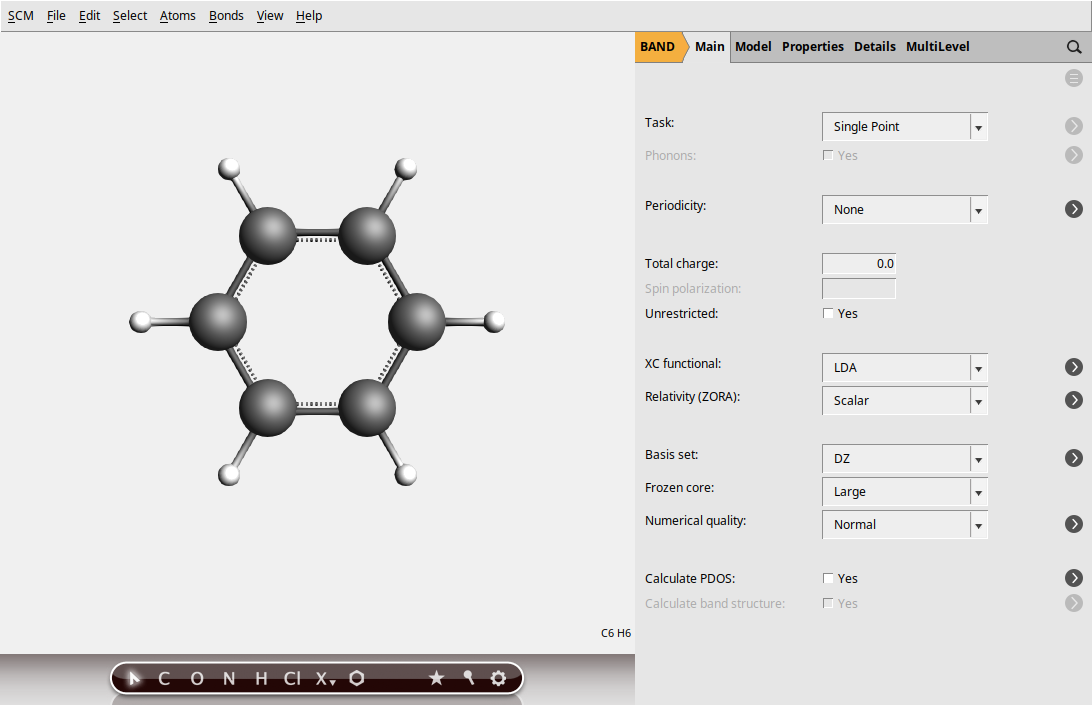Viewport: 1092px width, 705px height.
Task: Toggle the Phonons Yes checkbox
Action: pos(828,155)
